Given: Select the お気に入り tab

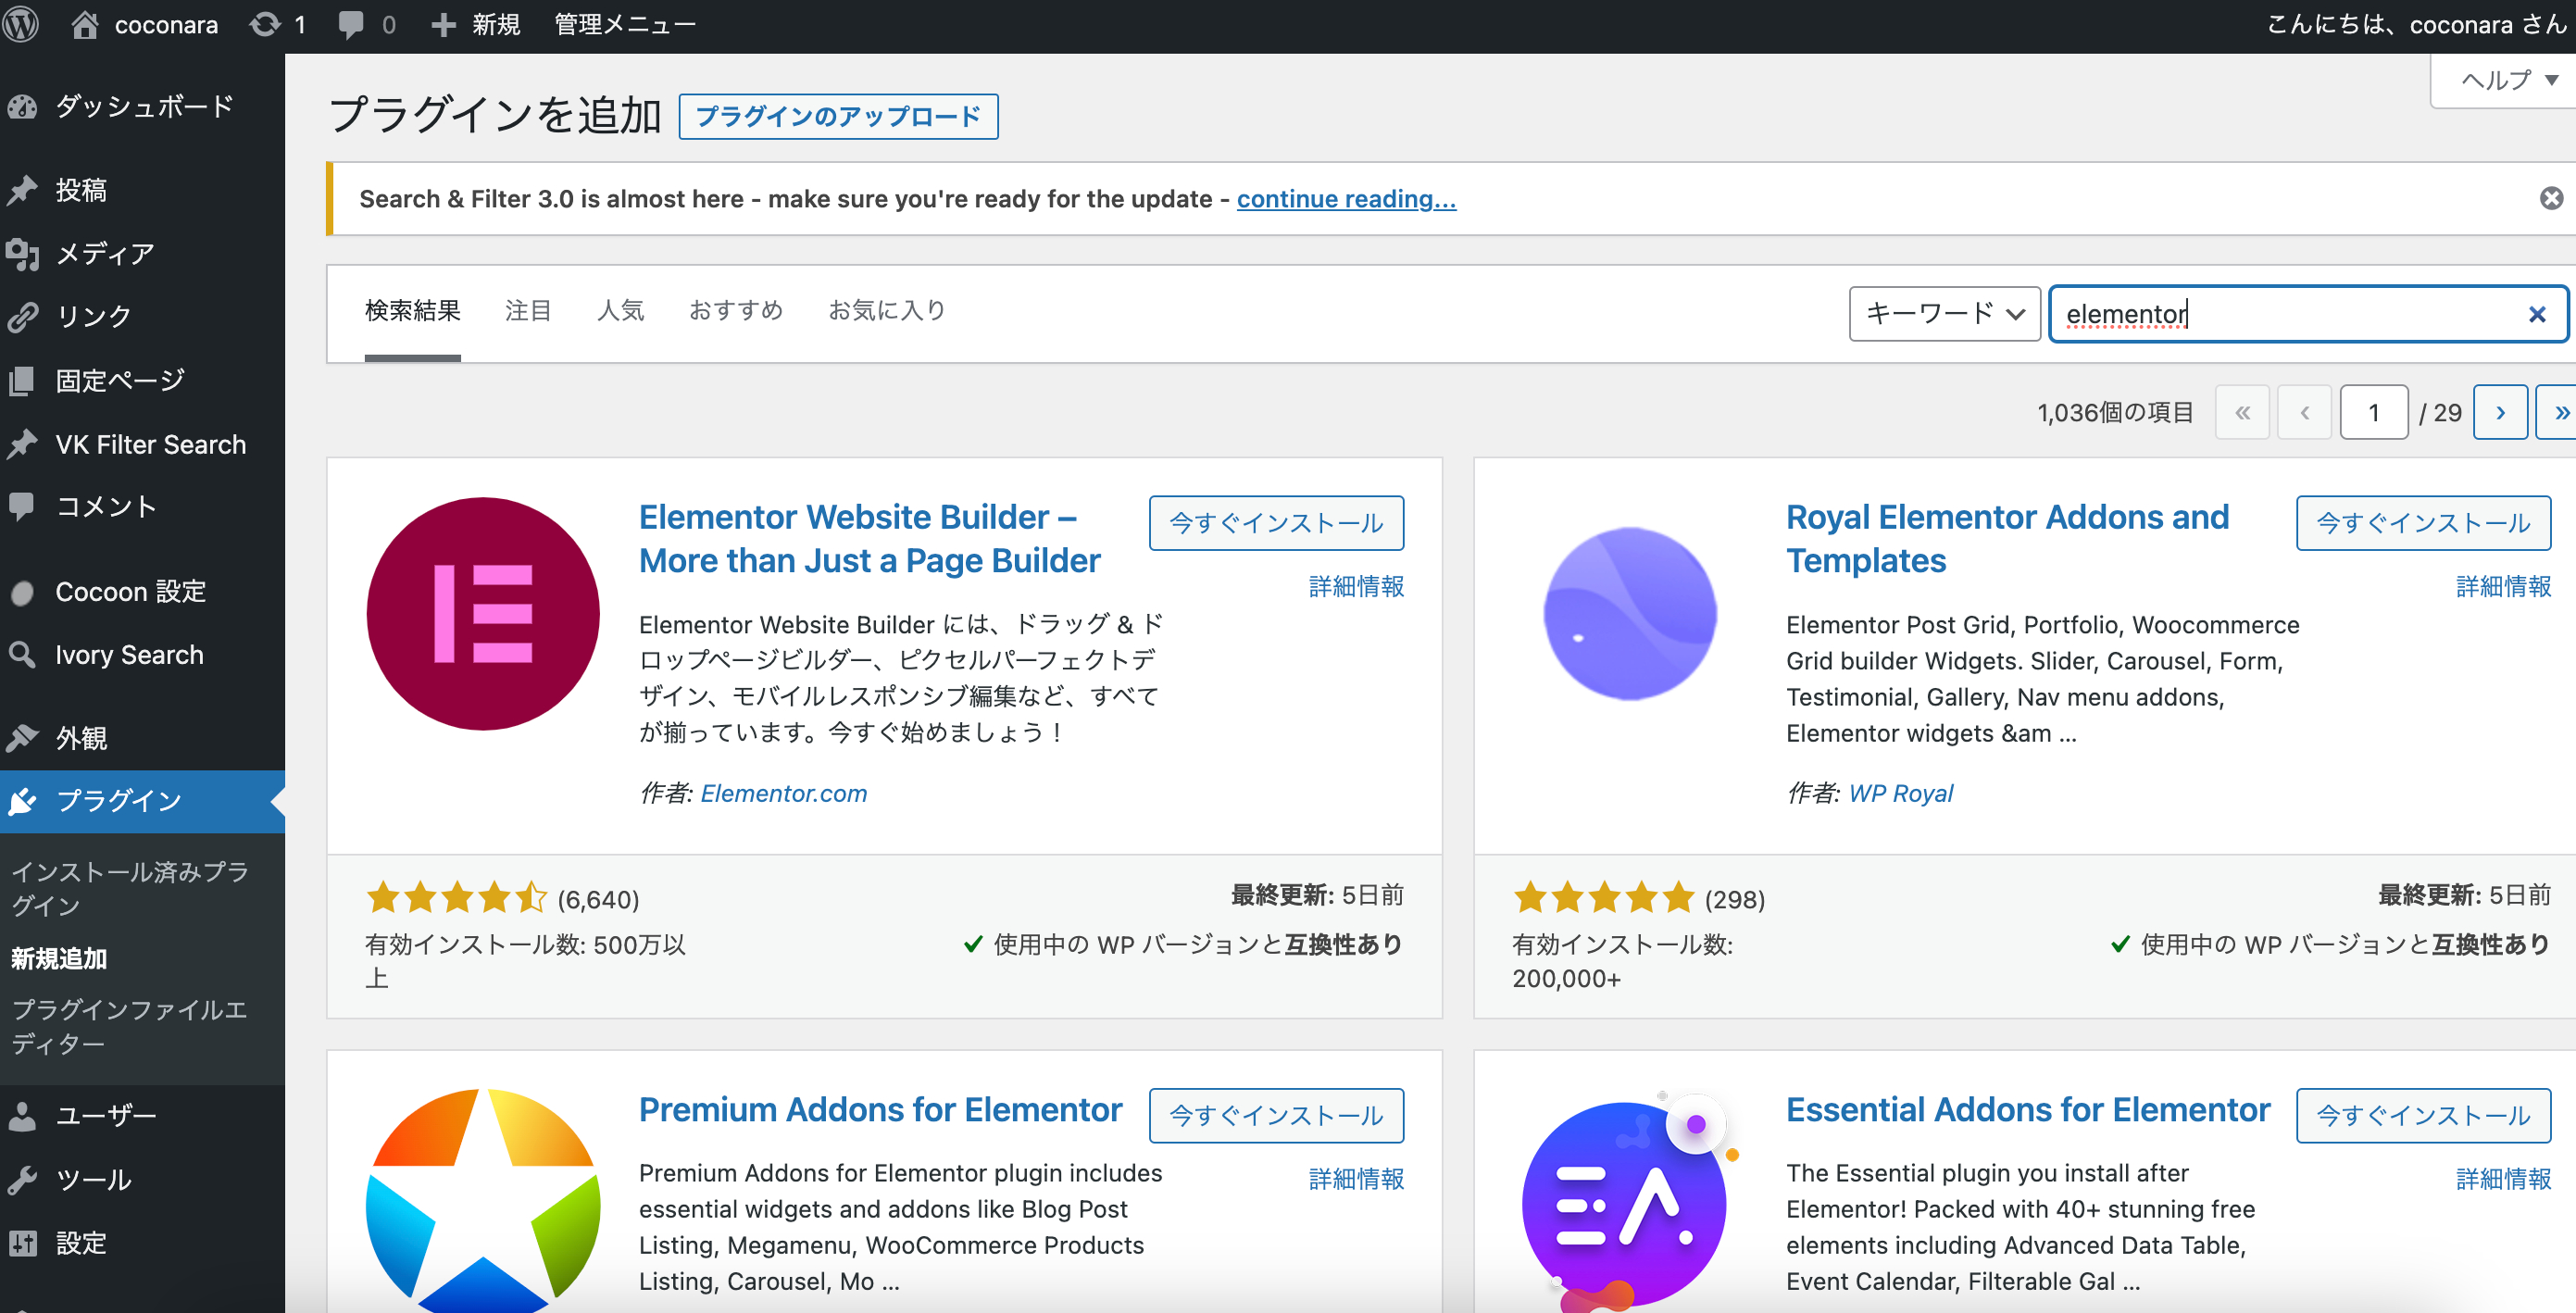Looking at the screenshot, I should click(x=887, y=311).
